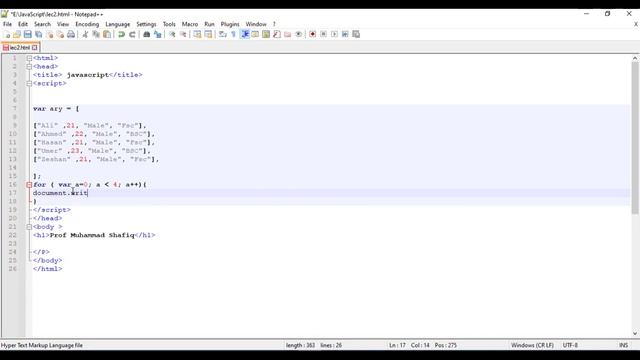
Task: Open Find with the binoculars icon
Action: pyautogui.click(x=147, y=34)
